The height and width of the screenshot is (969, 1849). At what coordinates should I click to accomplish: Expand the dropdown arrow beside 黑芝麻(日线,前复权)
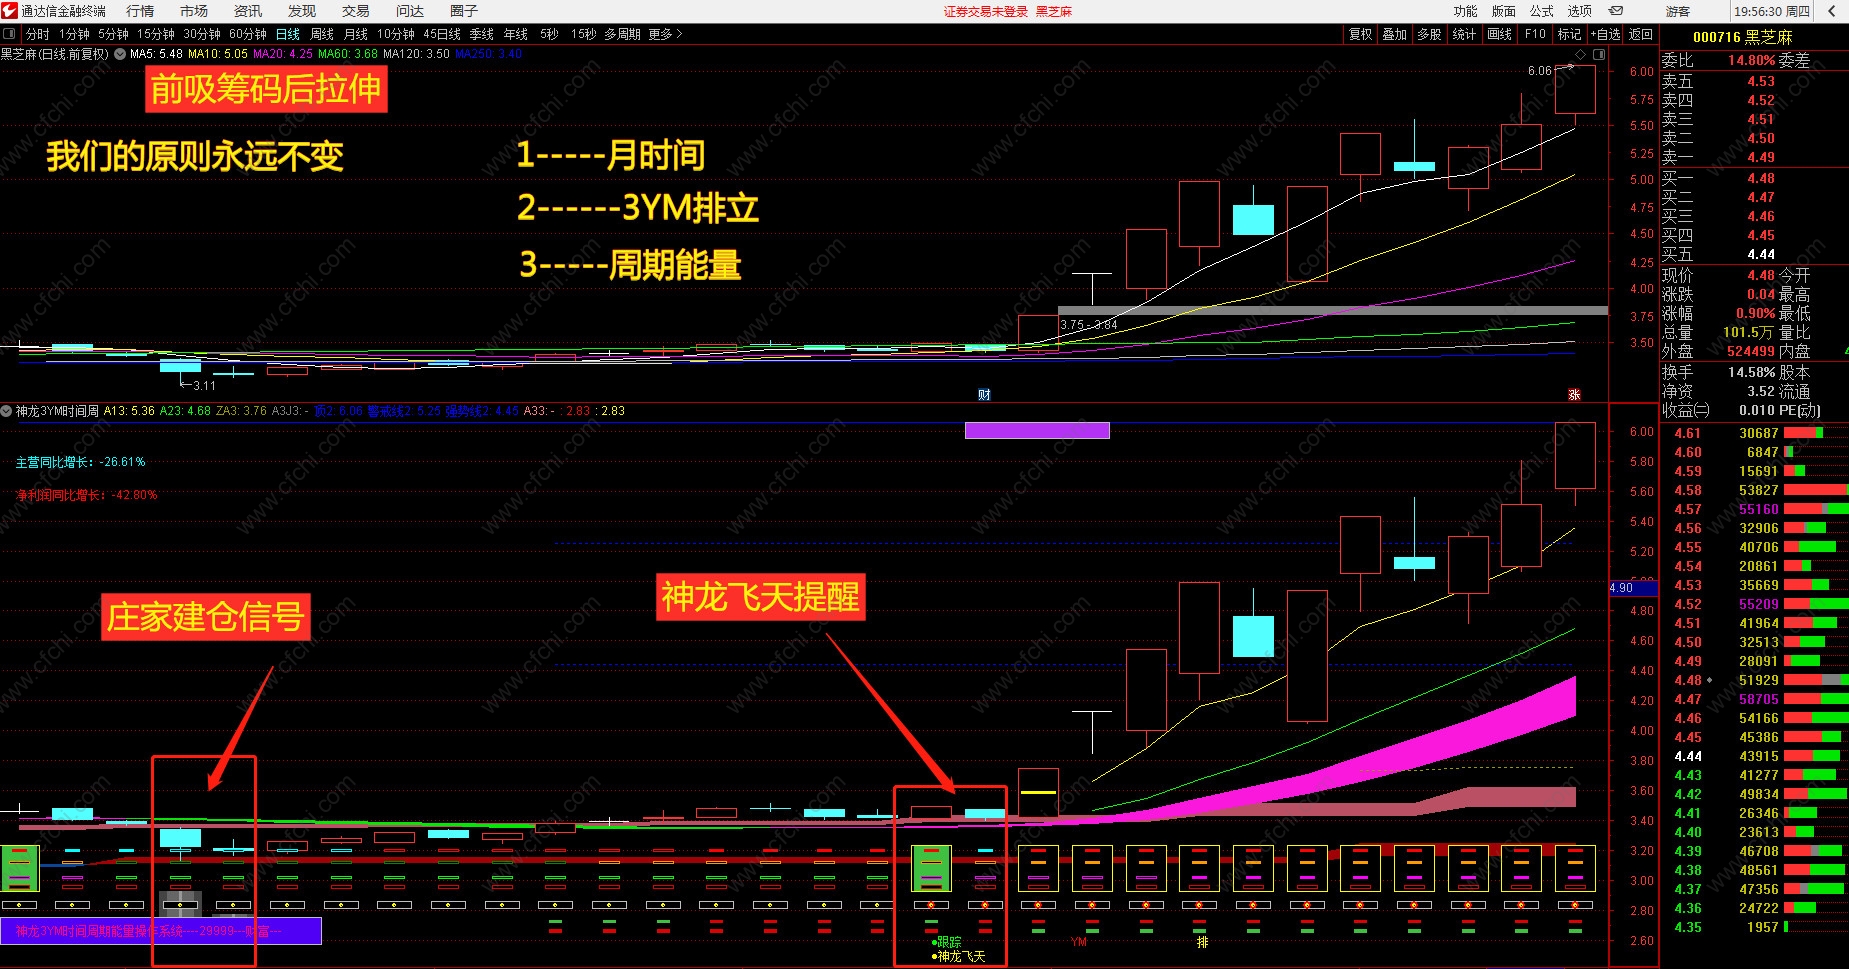(x=120, y=54)
